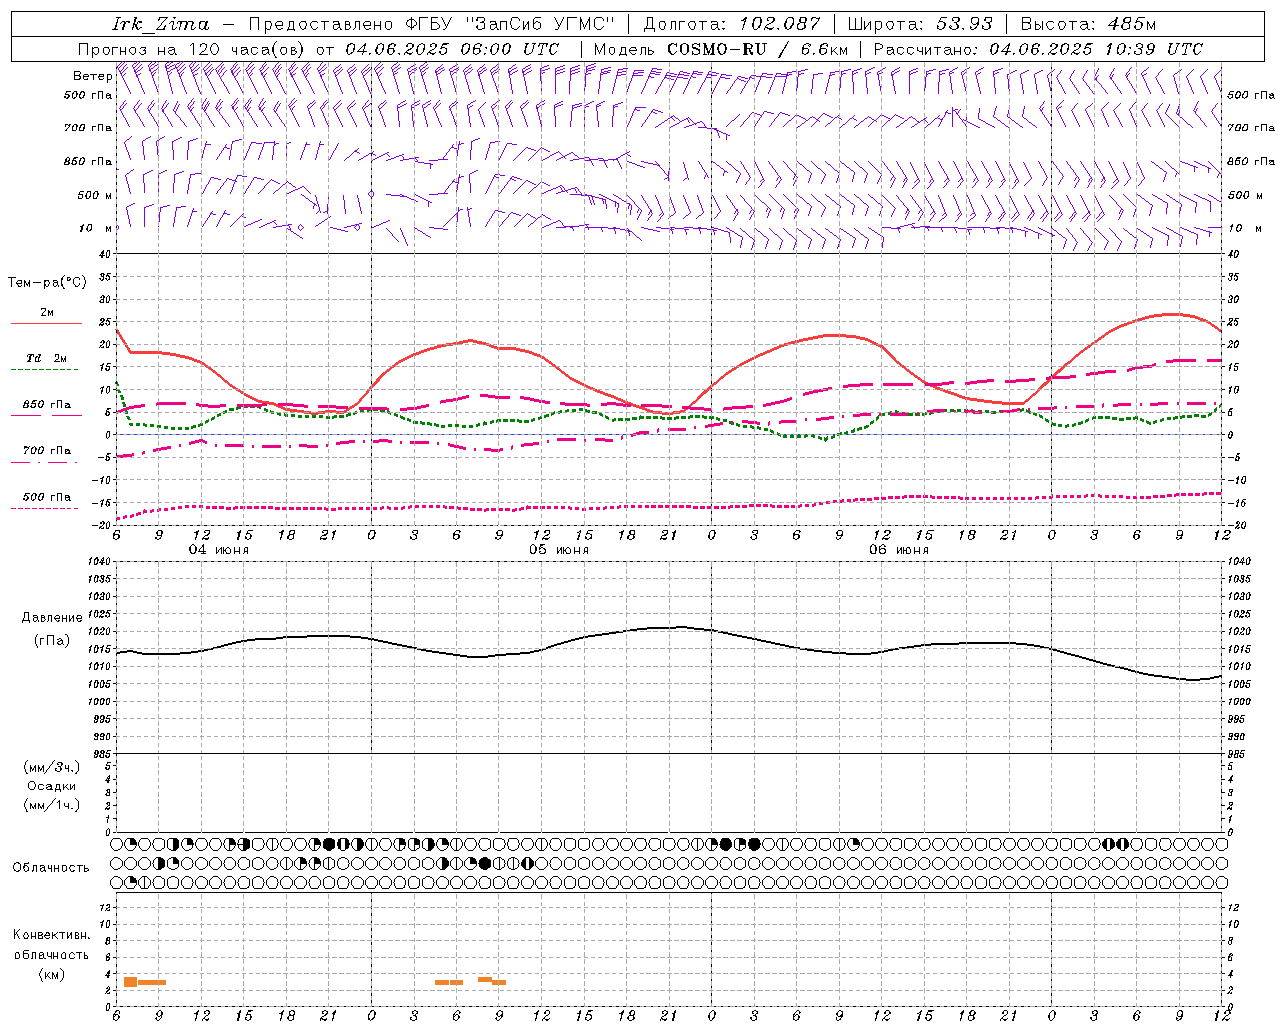Click the 850 гПа temperature legend dashed line
Image resolution: width=1280 pixels, height=1024 pixels.
tap(46, 415)
